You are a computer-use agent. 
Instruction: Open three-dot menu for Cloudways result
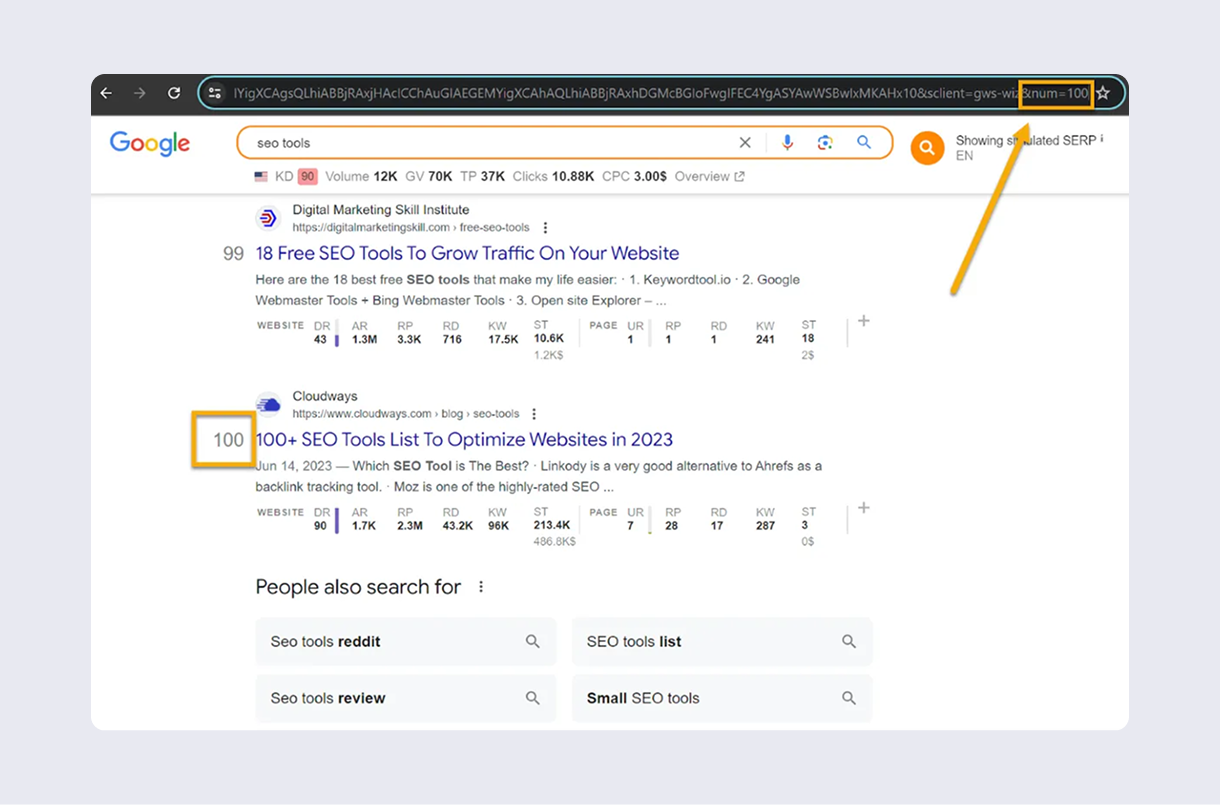pyautogui.click(x=534, y=414)
